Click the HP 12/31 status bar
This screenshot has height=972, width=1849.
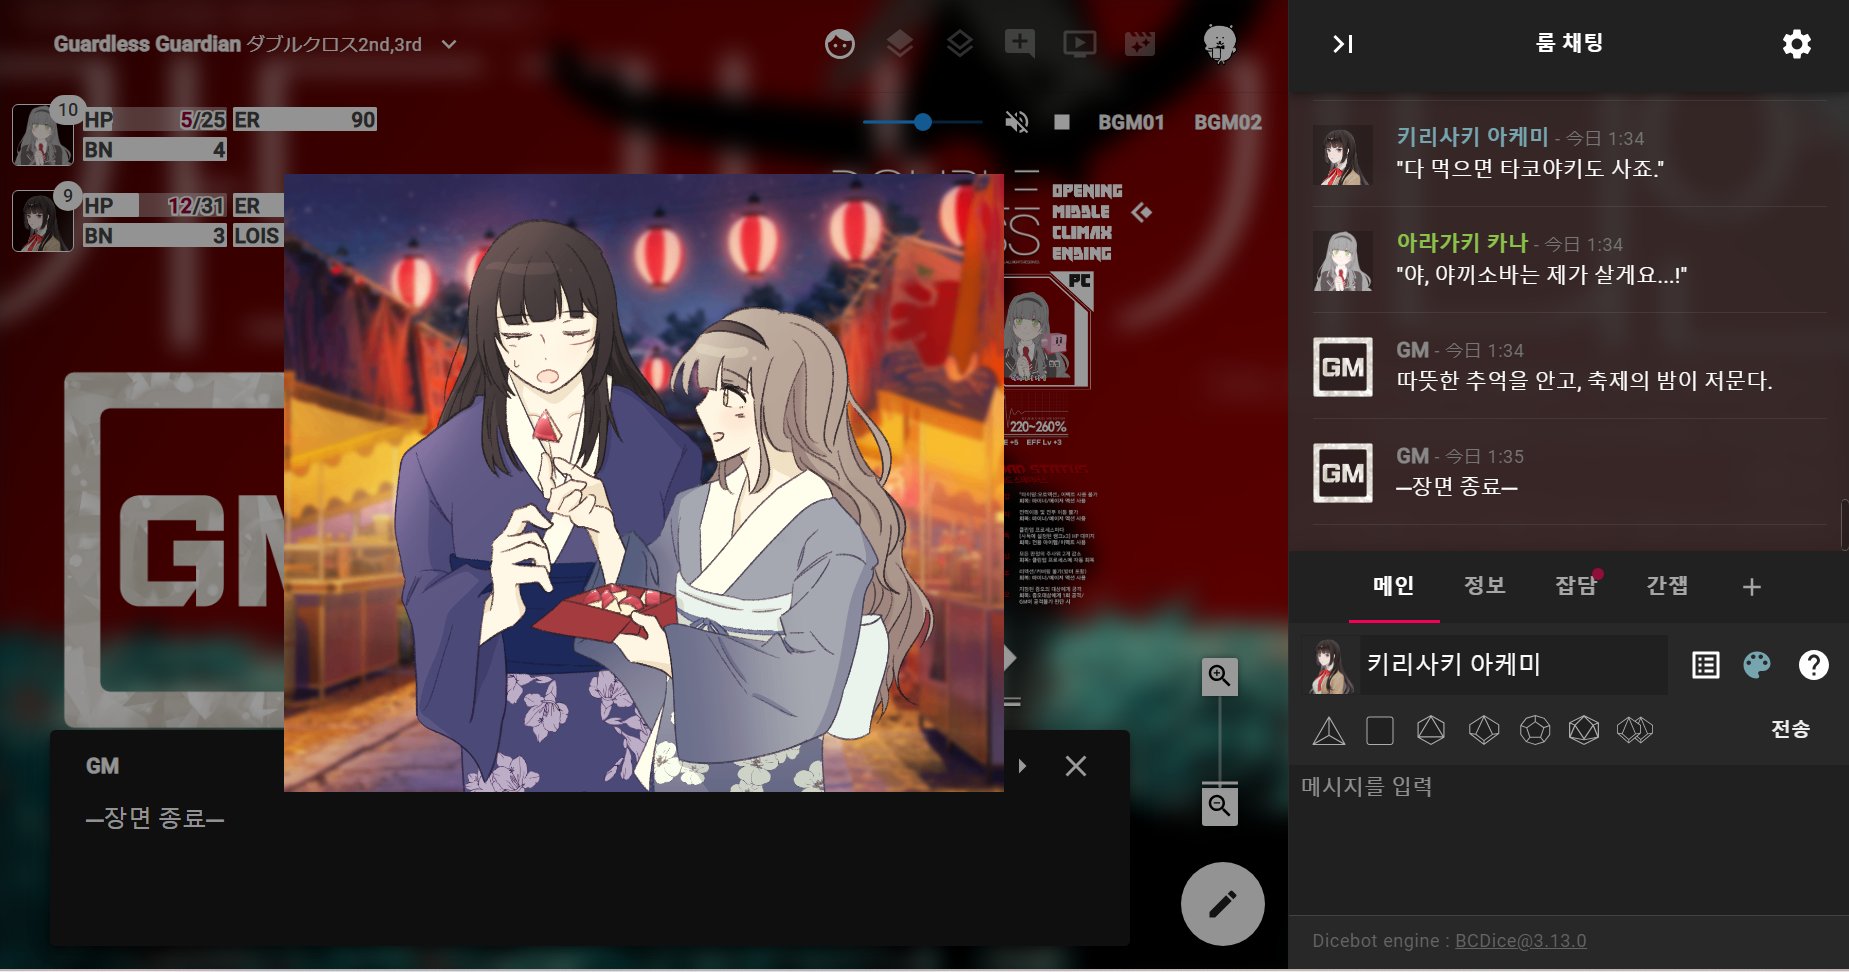155,206
